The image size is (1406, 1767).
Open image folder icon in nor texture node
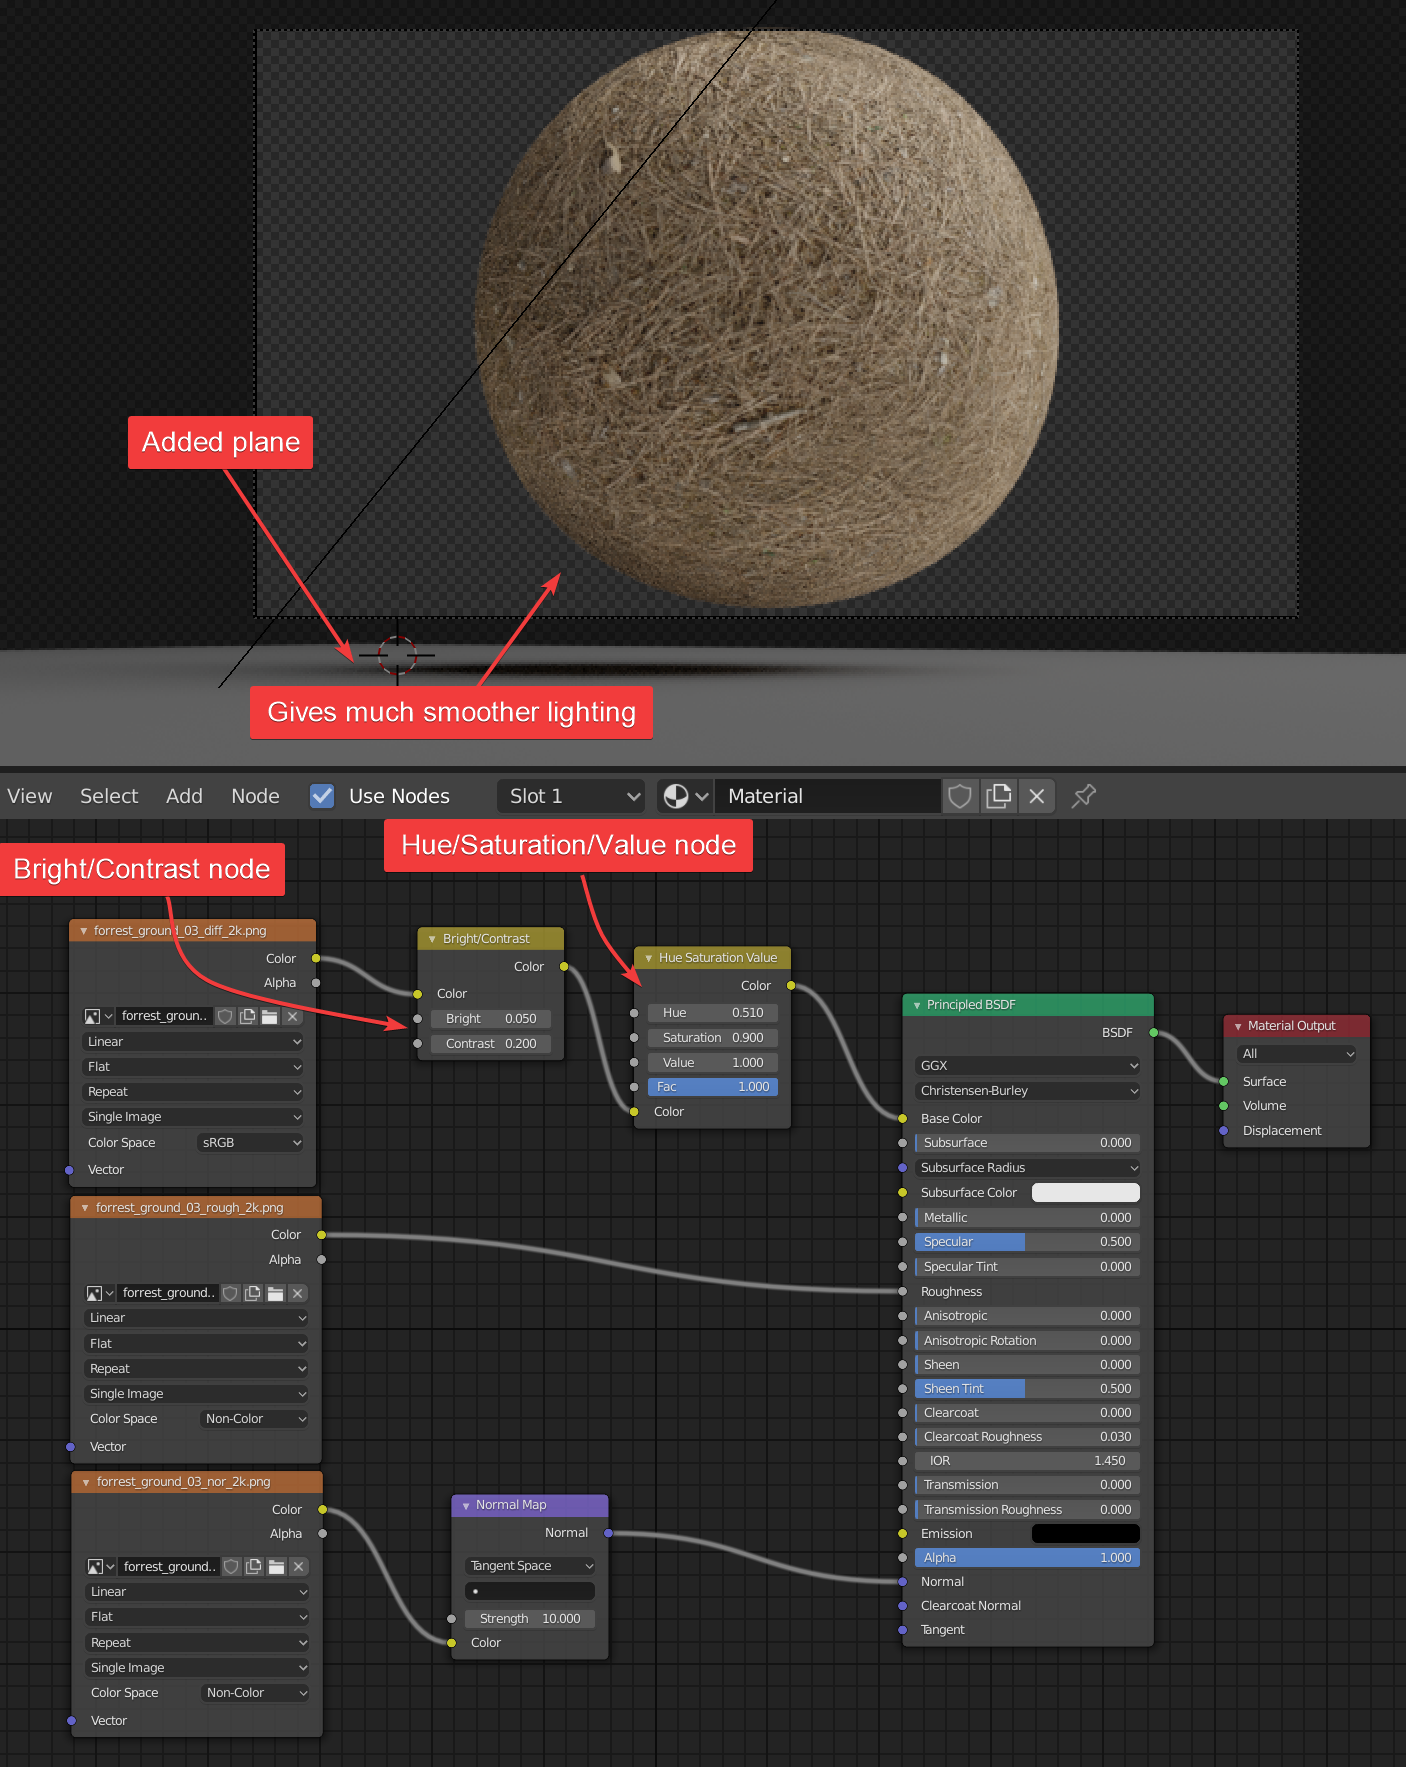coord(276,1567)
